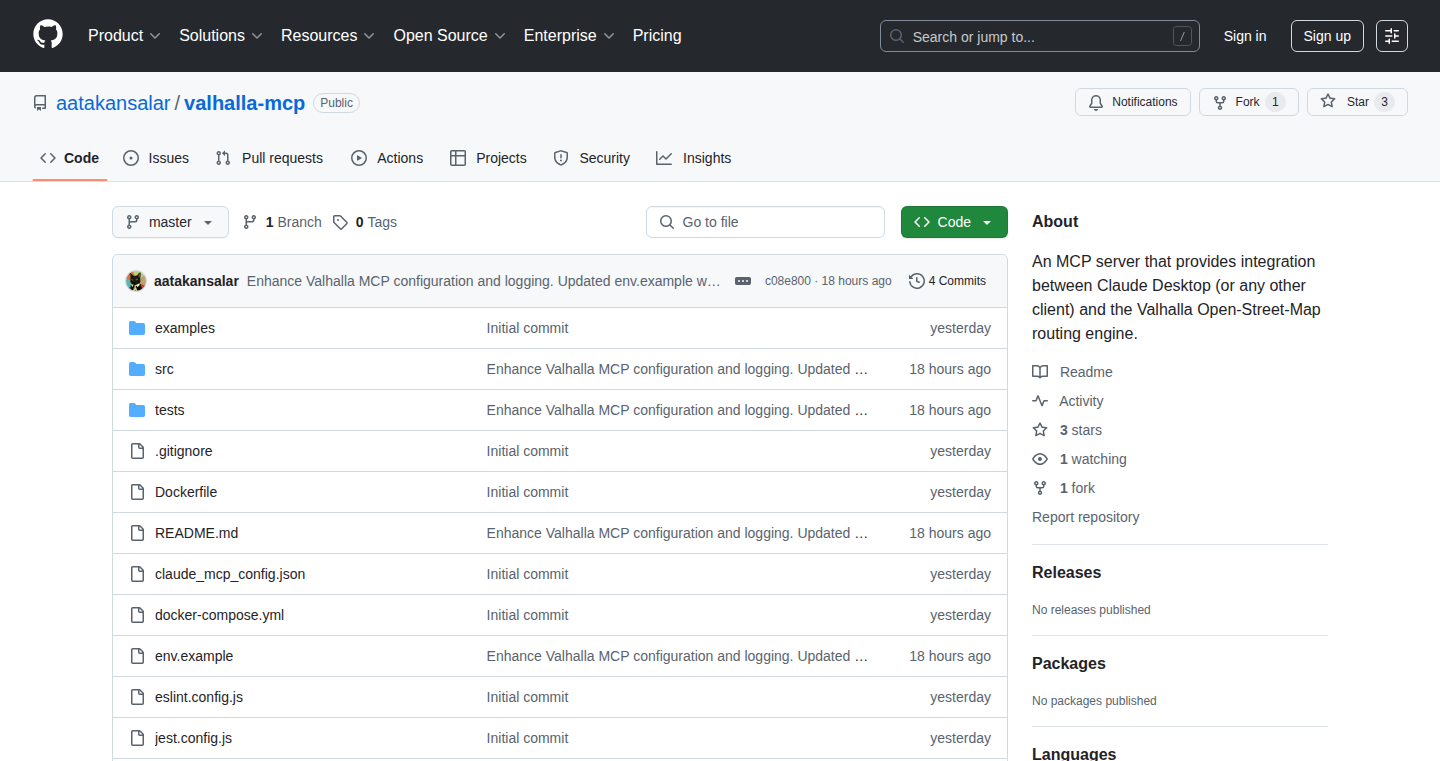Switch to the Security tab
The image size is (1440, 761).
click(592, 158)
